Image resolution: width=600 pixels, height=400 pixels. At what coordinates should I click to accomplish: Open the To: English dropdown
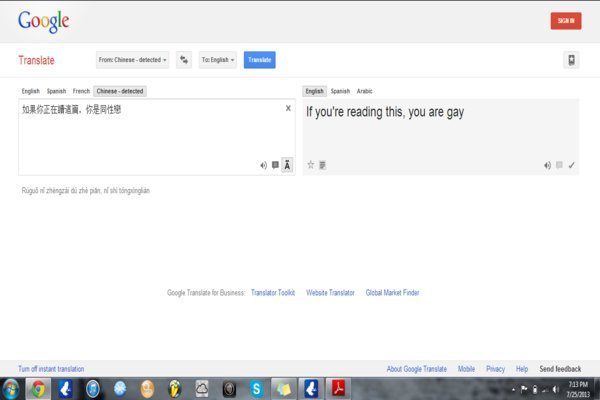pyautogui.click(x=218, y=60)
